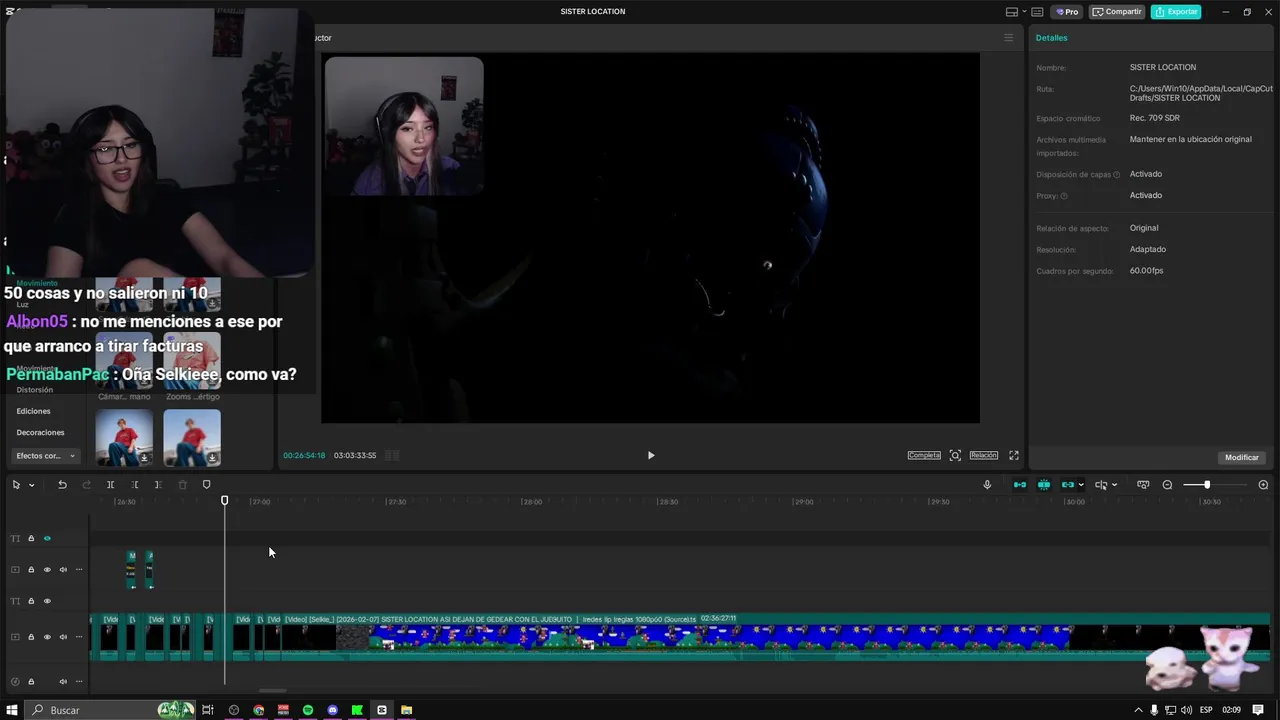Toggle visibility of the second text track
The image size is (1280, 720).
point(47,601)
